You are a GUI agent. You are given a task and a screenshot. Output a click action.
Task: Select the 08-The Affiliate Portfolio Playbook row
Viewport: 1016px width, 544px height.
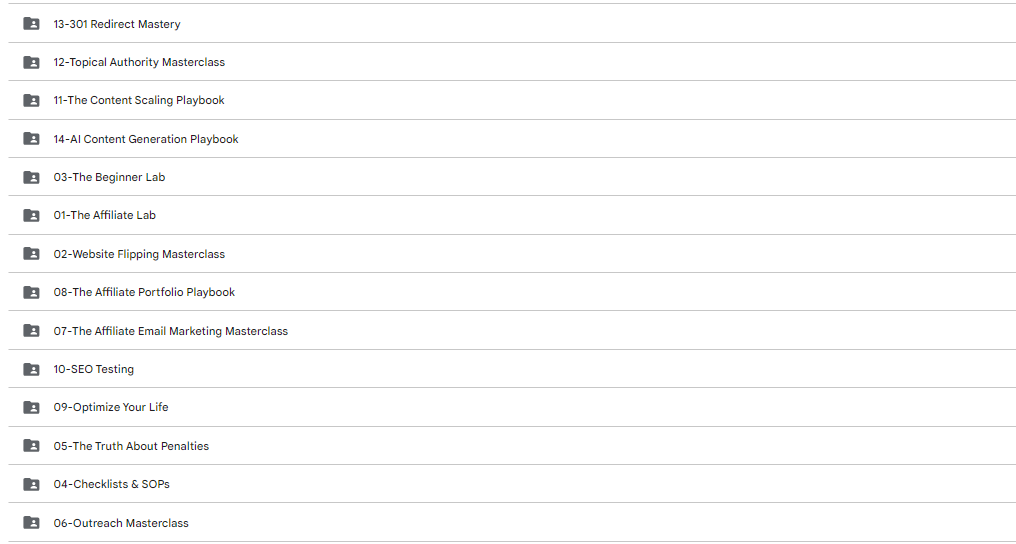[512, 292]
